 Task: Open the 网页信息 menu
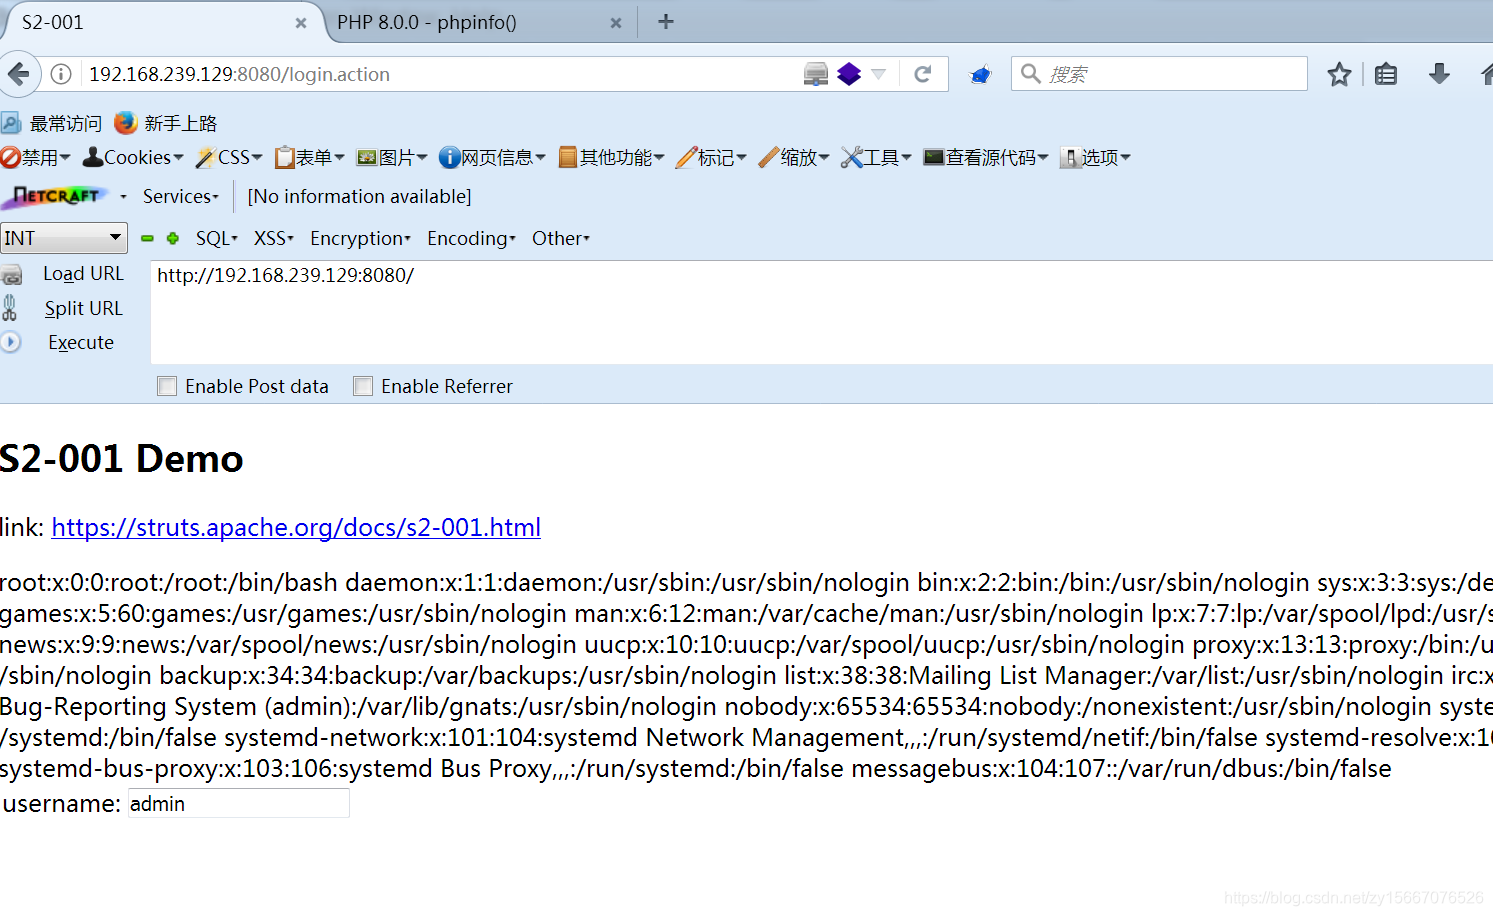pos(493,157)
